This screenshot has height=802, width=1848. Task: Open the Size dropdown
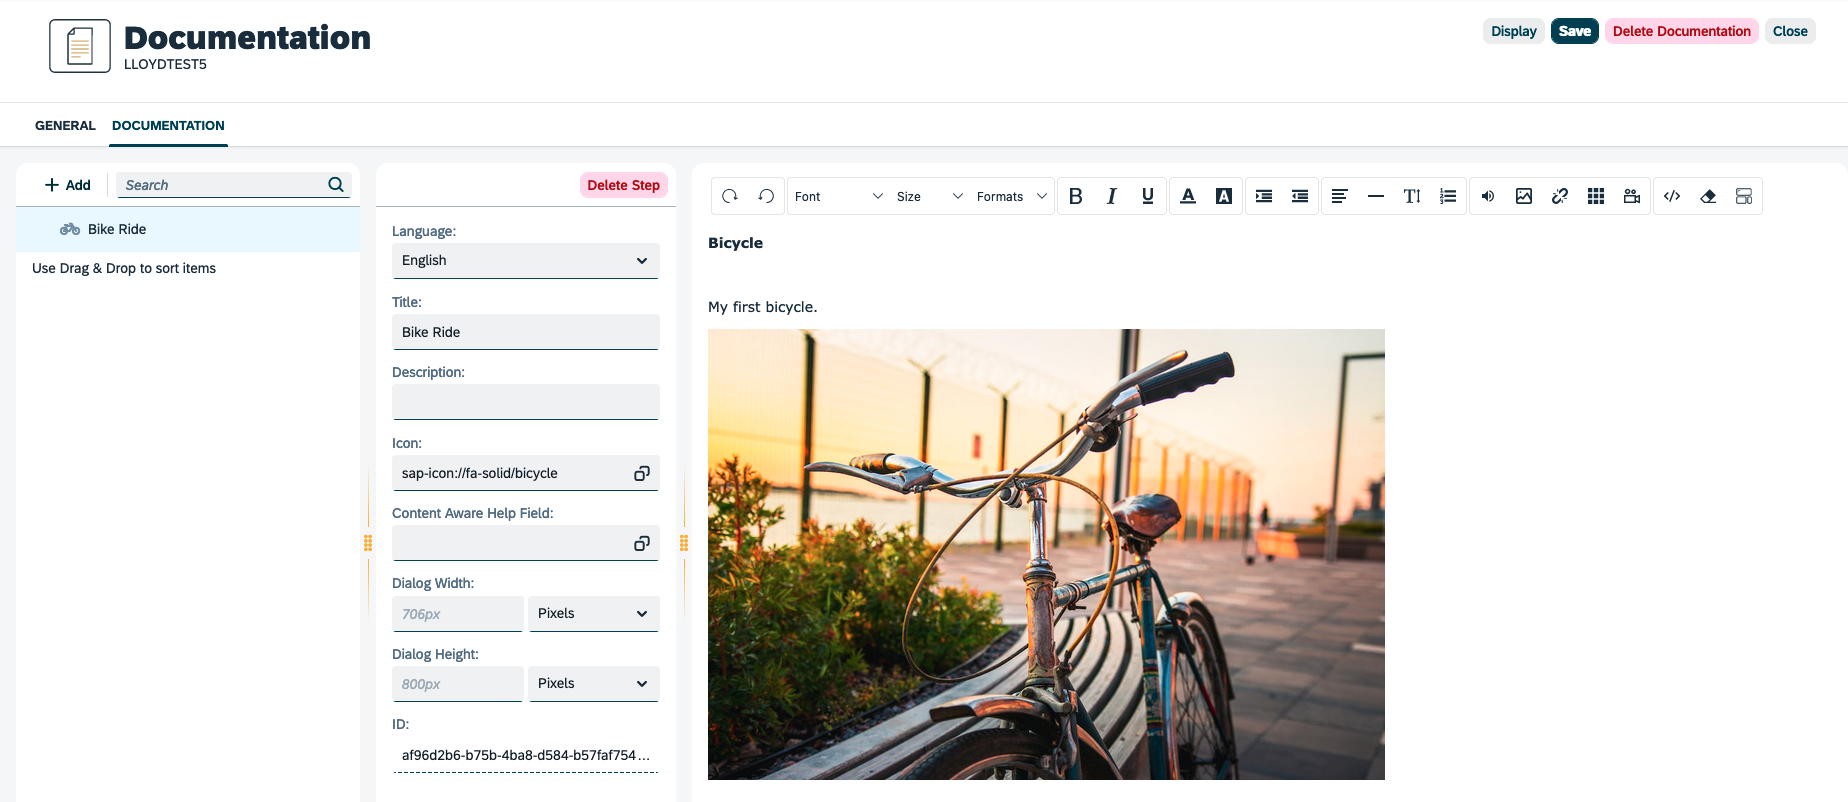(930, 196)
